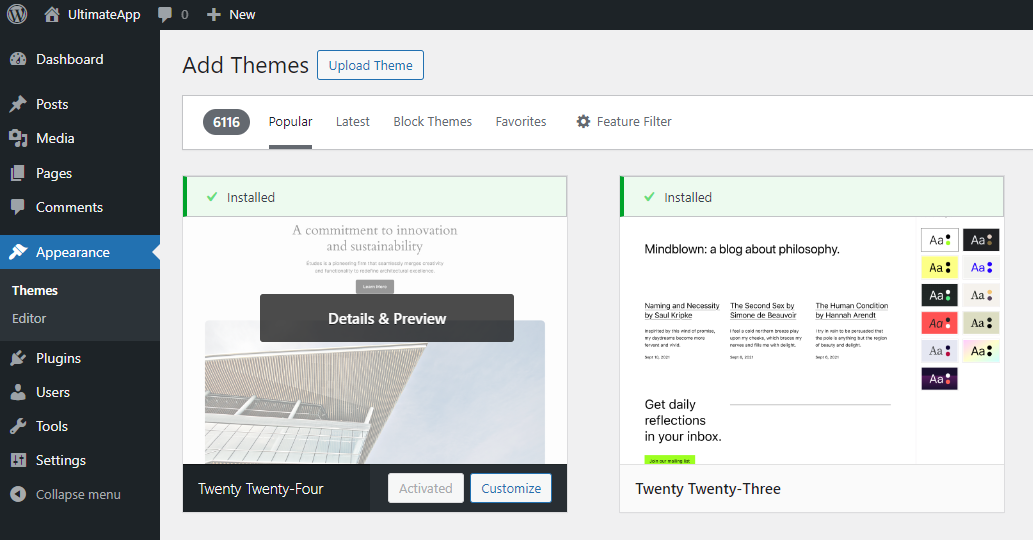Click the Pages document icon
Screen dimensions: 1033x540
pyautogui.click(x=18, y=173)
